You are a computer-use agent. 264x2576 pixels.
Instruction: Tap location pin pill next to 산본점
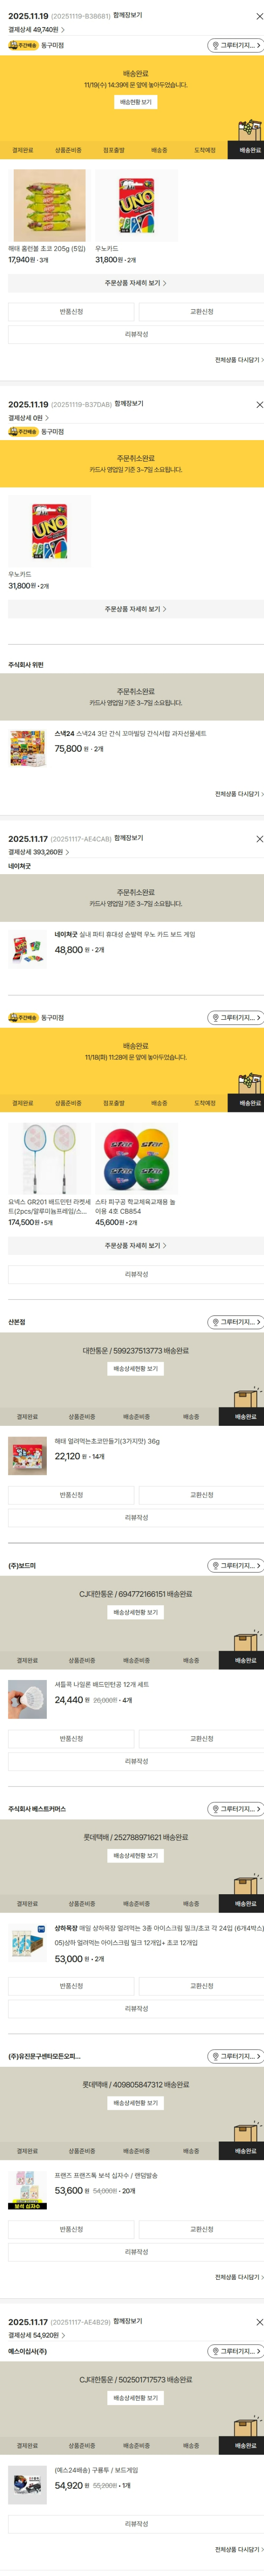coord(235,1321)
